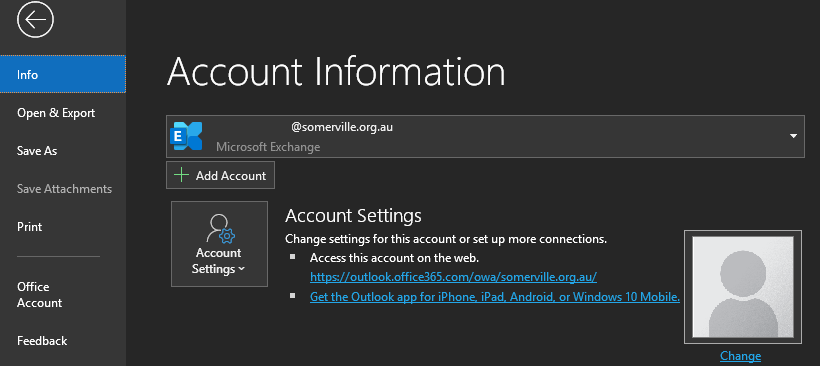Click the Add Account button
Image resolution: width=820 pixels, height=366 pixels.
pos(220,175)
